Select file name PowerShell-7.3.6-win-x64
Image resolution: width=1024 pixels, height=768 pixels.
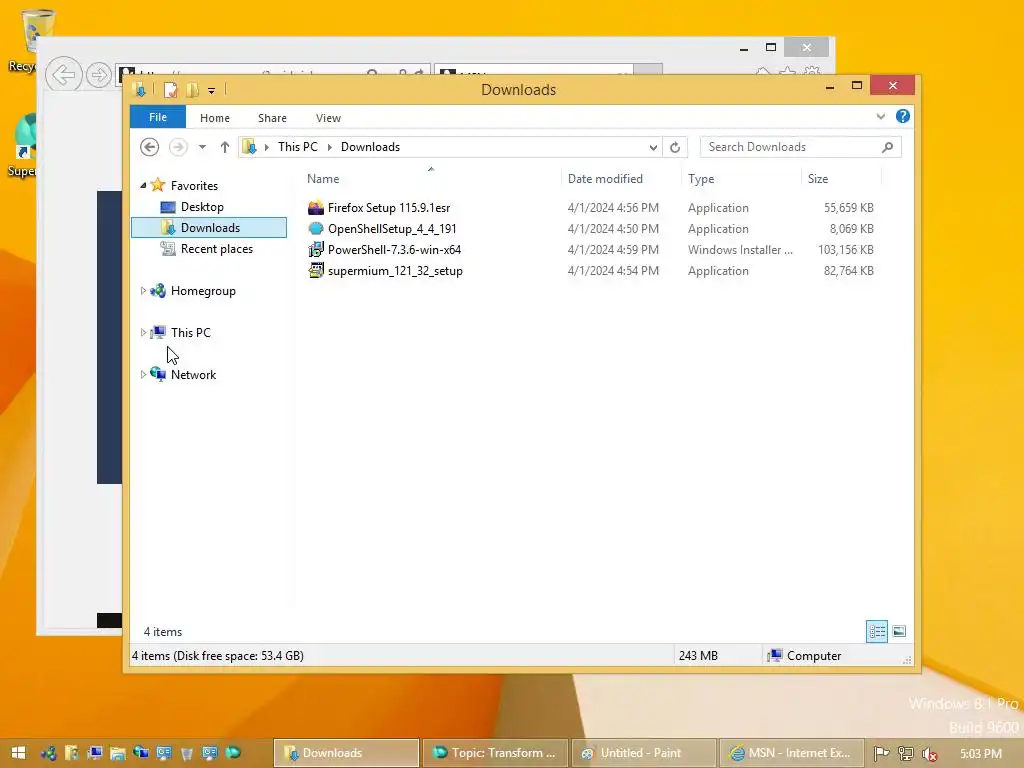click(394, 249)
